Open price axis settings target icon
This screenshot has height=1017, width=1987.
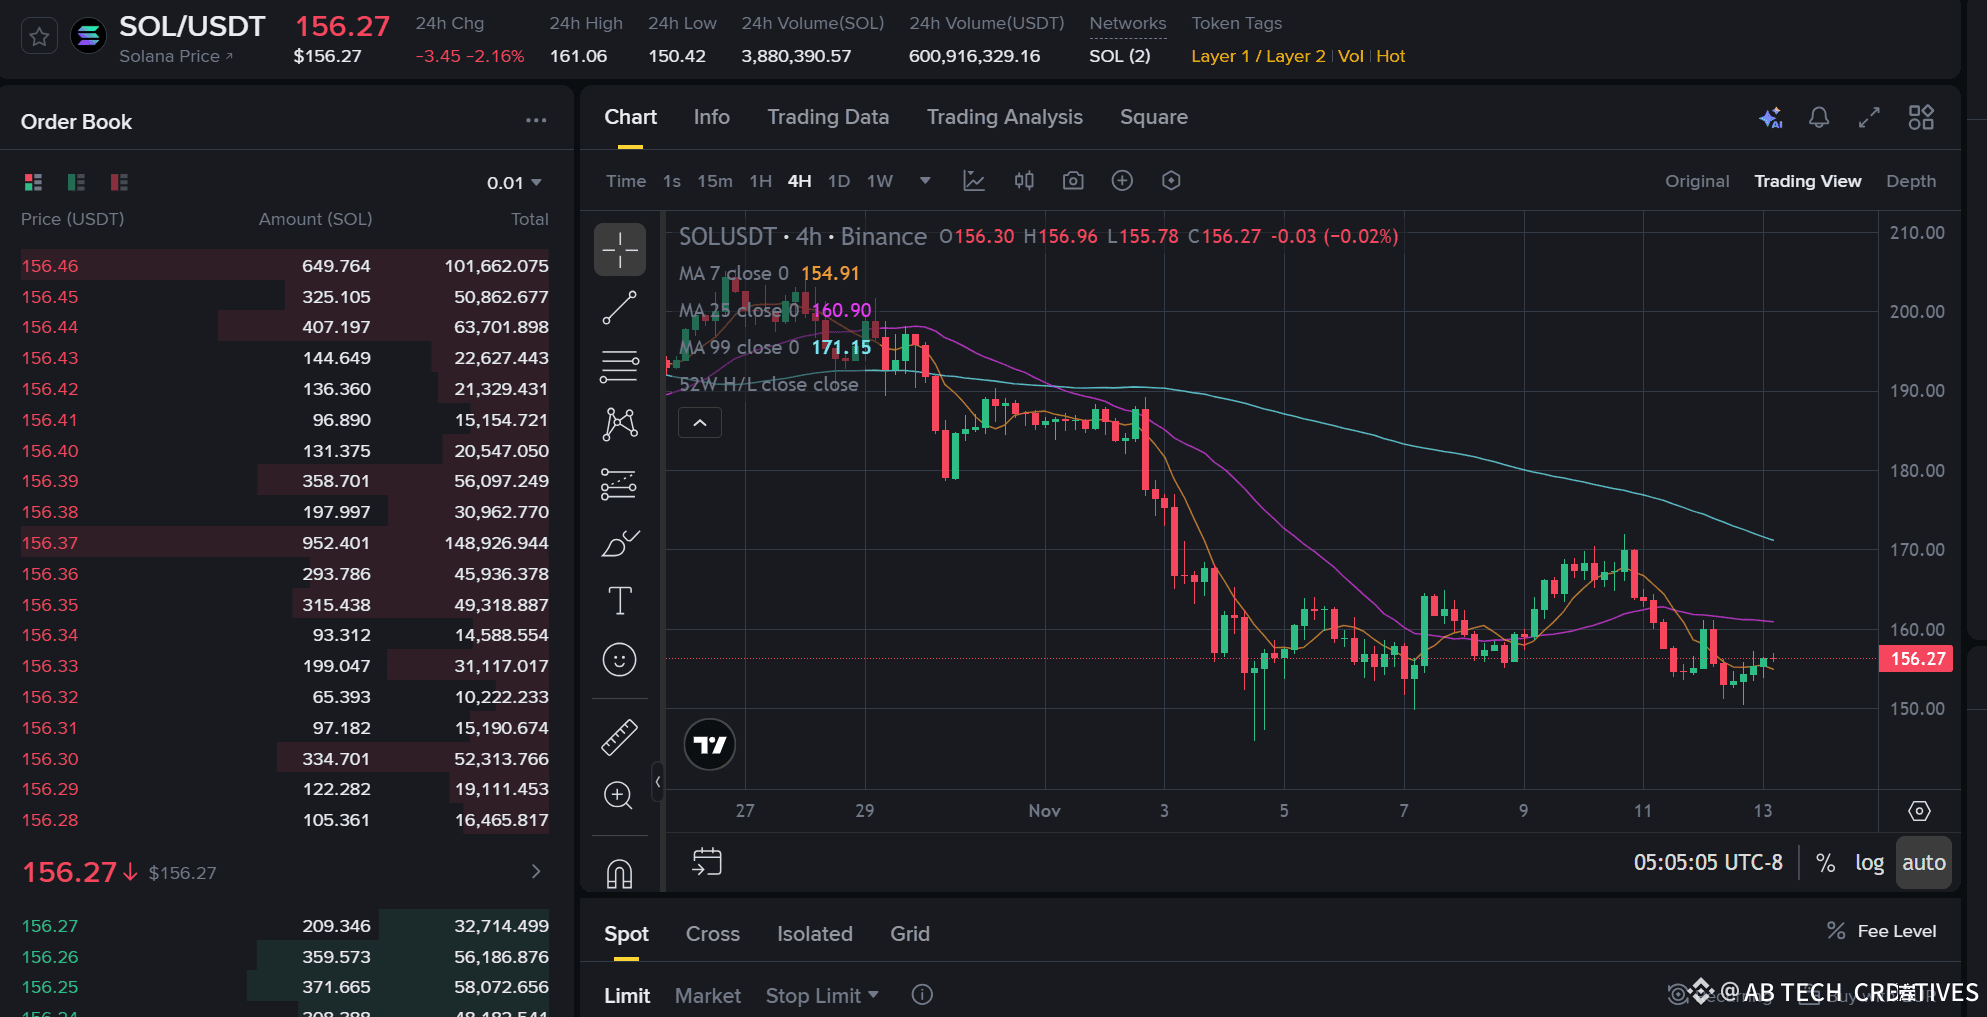(x=1919, y=811)
